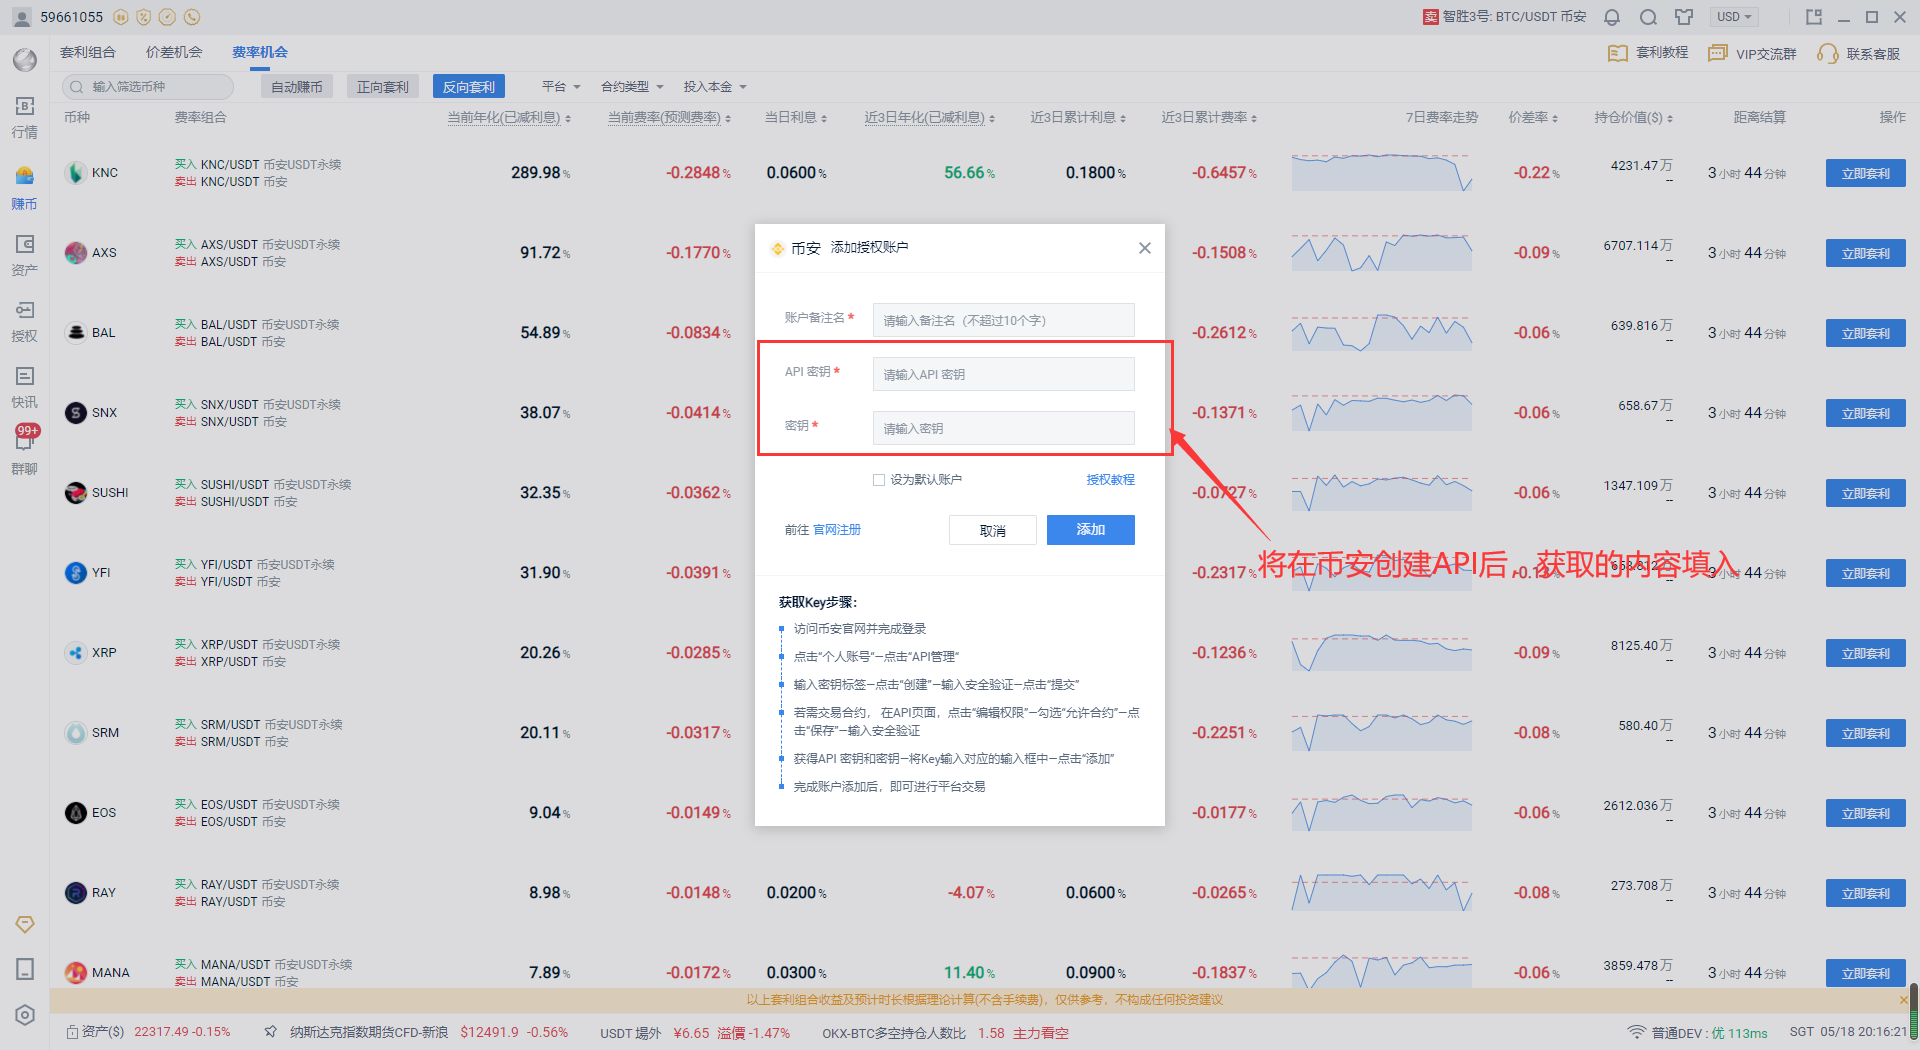The width and height of the screenshot is (1920, 1050).
Task: Click 立即套利 for the SUSHI row
Action: tap(1866, 494)
